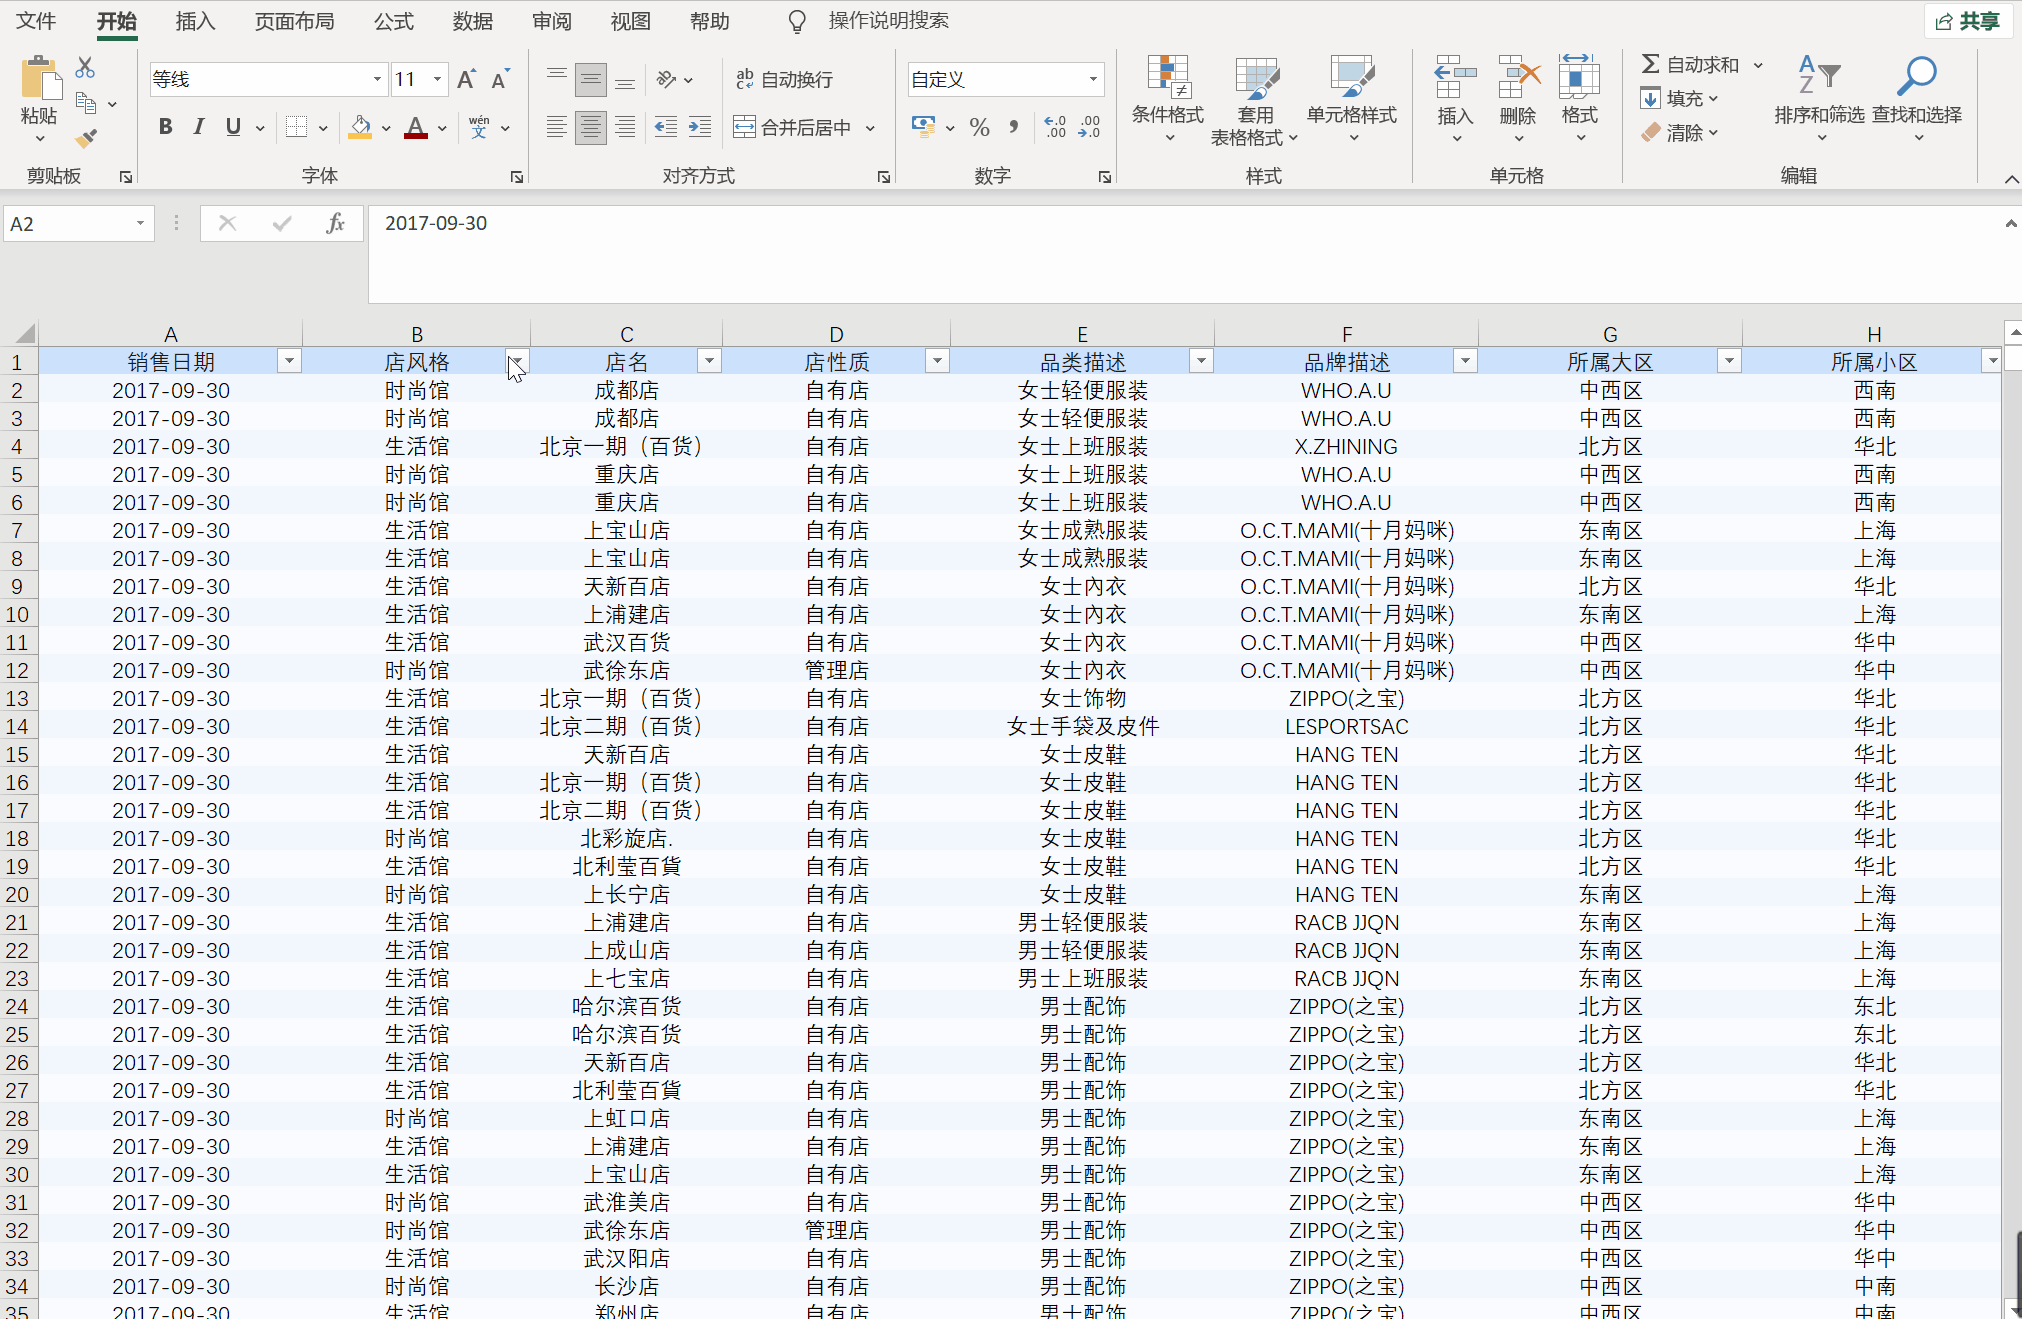
Task: Click the Copy icon
Action: pos(87,103)
